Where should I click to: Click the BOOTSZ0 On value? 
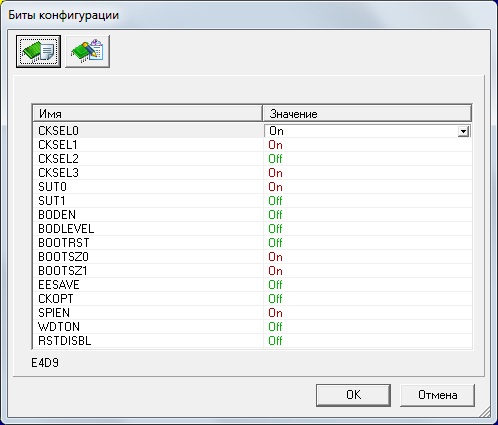click(x=276, y=257)
